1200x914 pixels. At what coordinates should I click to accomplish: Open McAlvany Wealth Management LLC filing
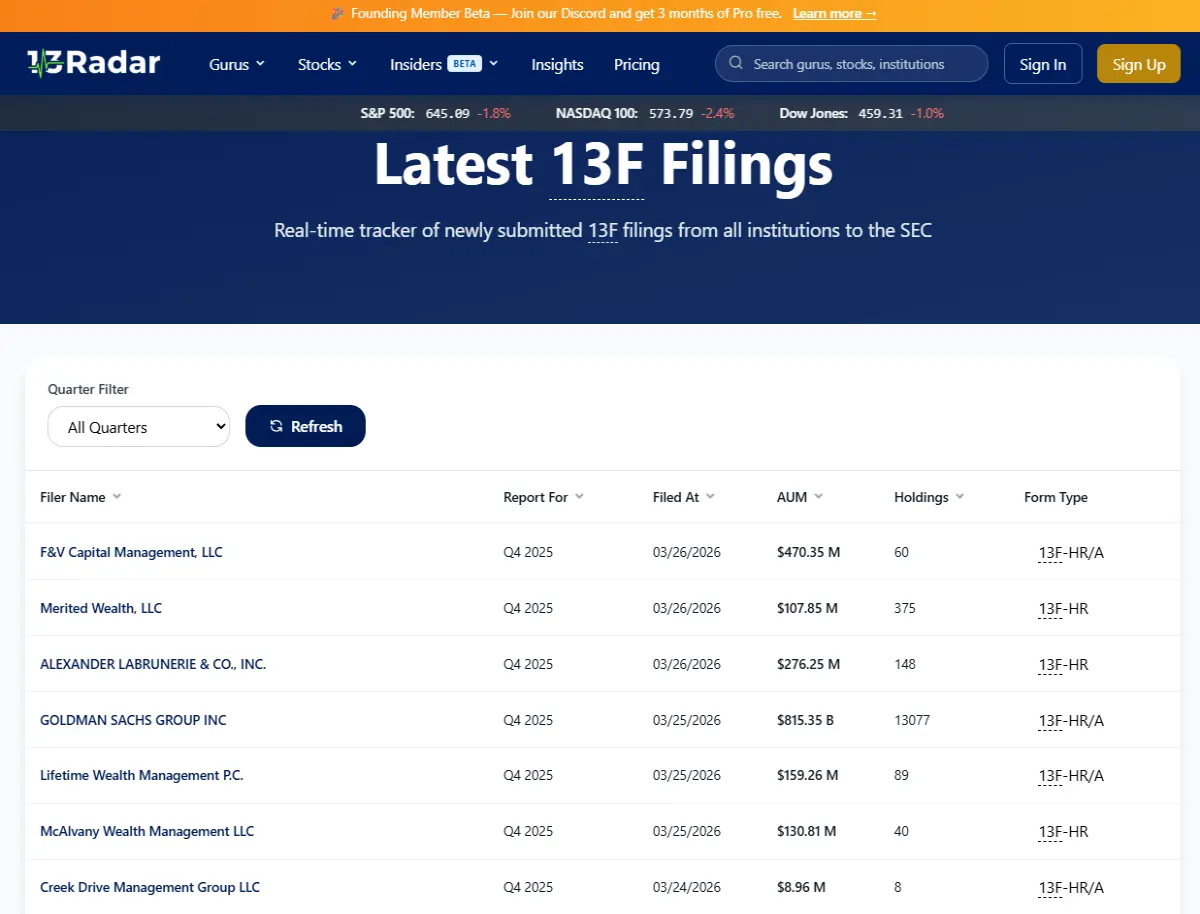(x=147, y=831)
